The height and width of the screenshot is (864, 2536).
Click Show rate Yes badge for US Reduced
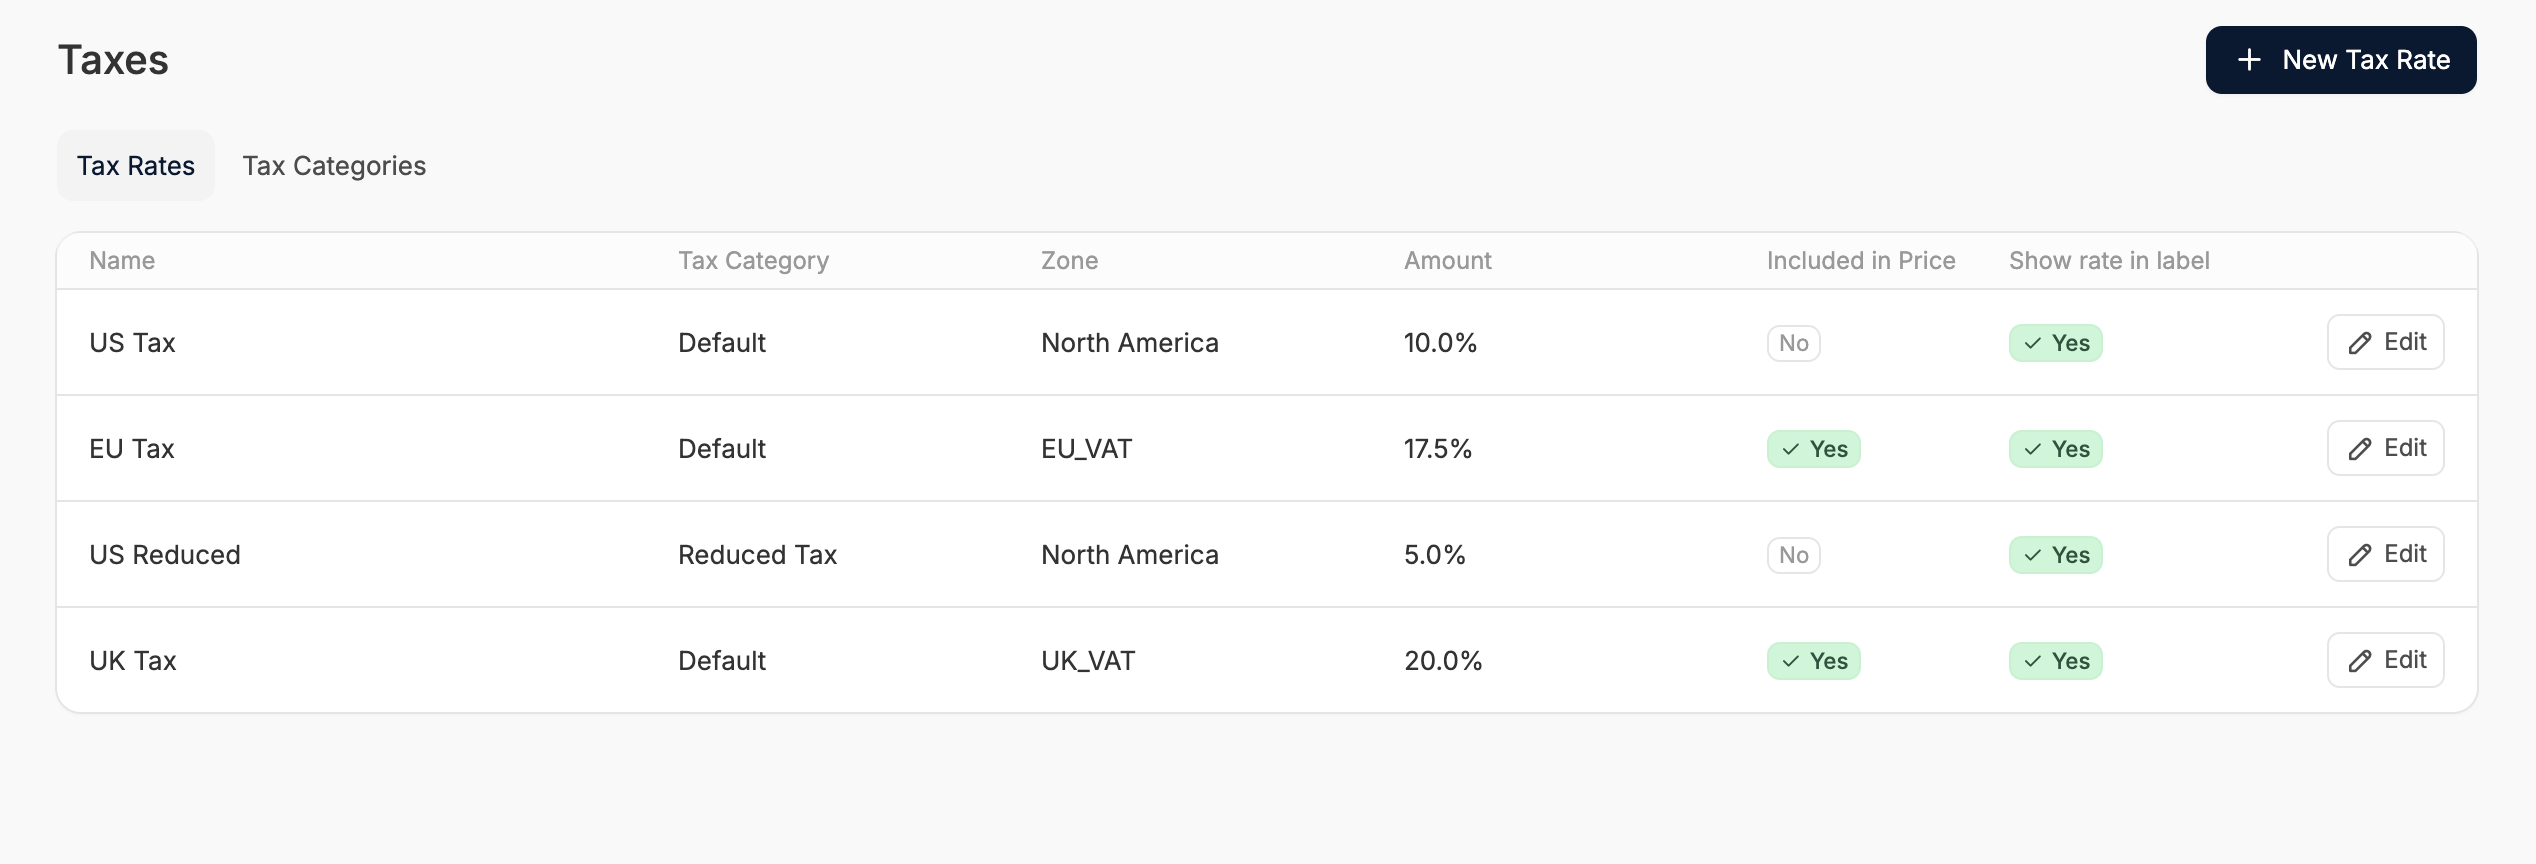pos(2056,555)
